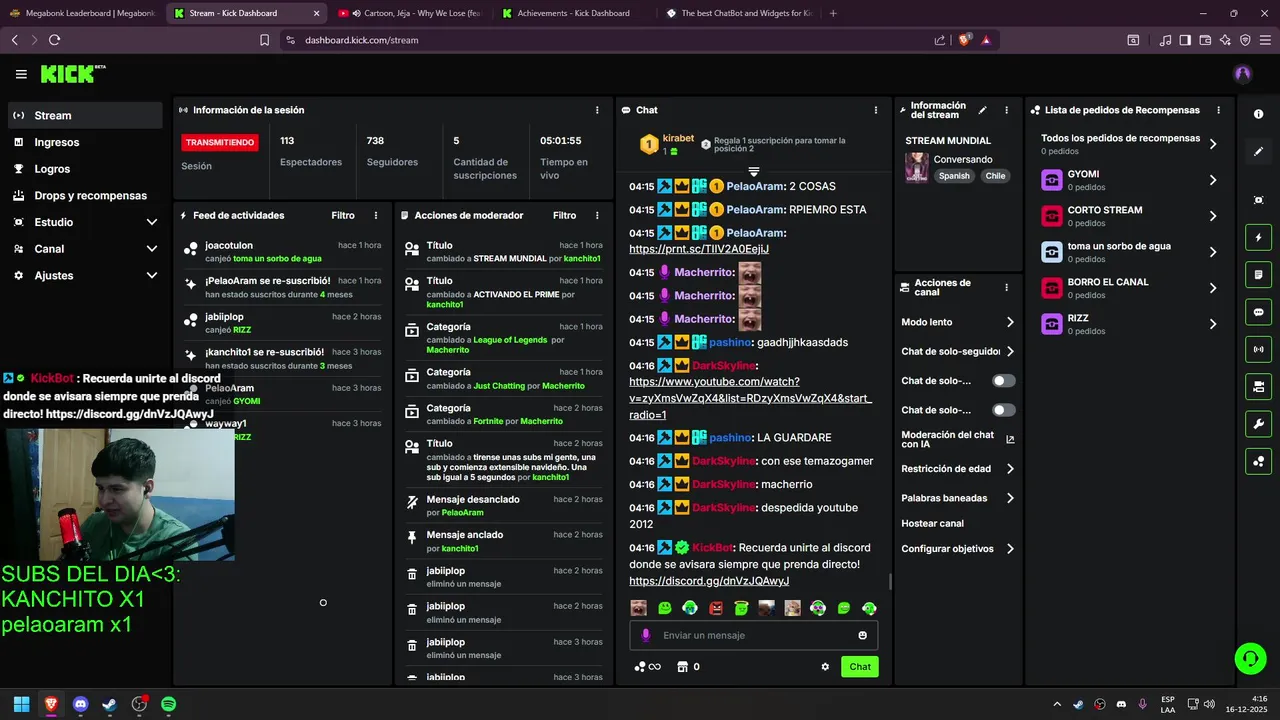1280x720 pixels.
Task: Open Brave wallet icon
Action: tap(1205, 40)
